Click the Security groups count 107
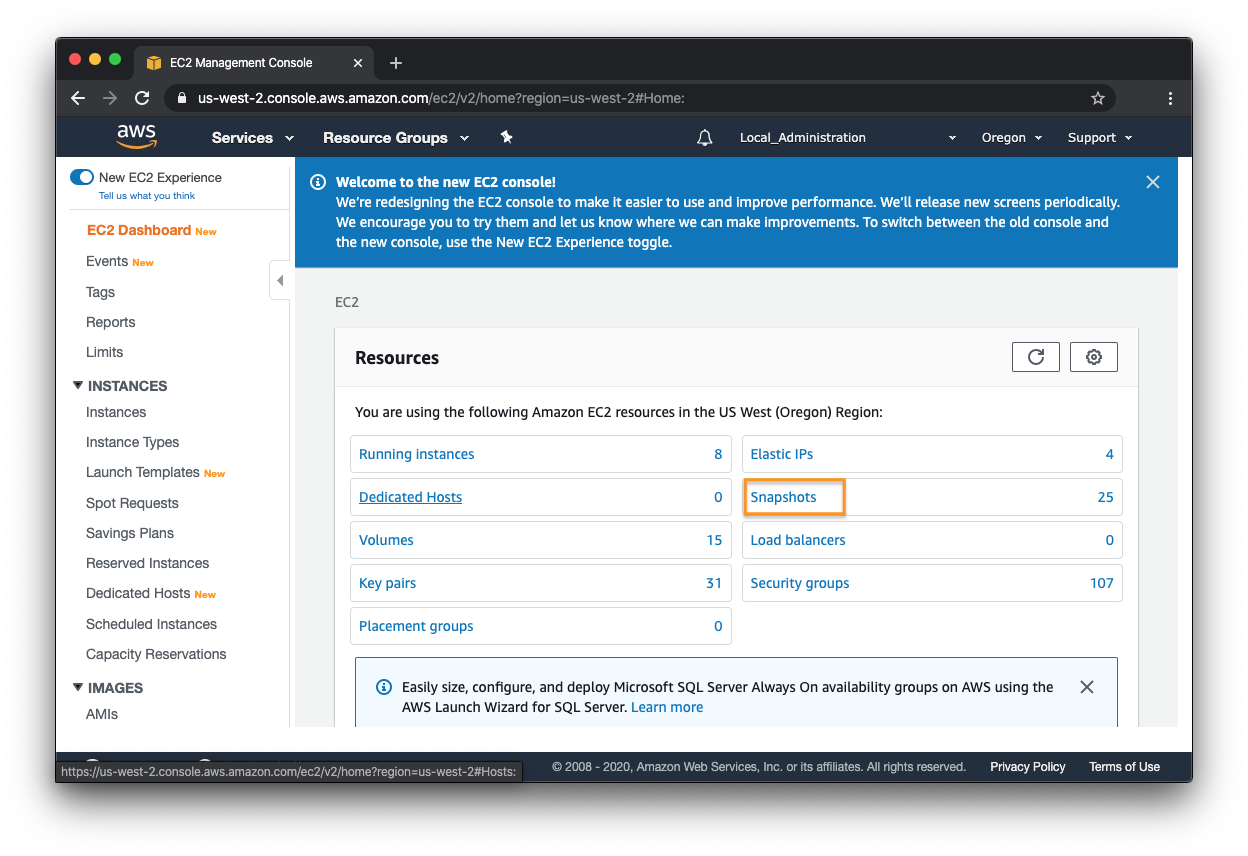This screenshot has width=1248, height=856. [1102, 583]
